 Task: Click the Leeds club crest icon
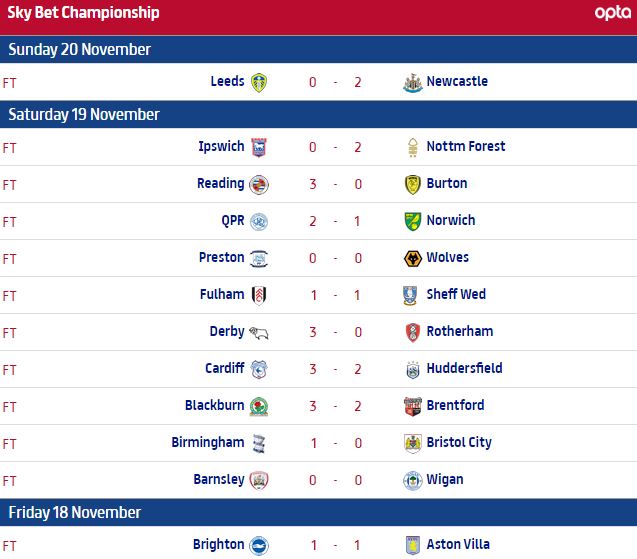click(259, 82)
